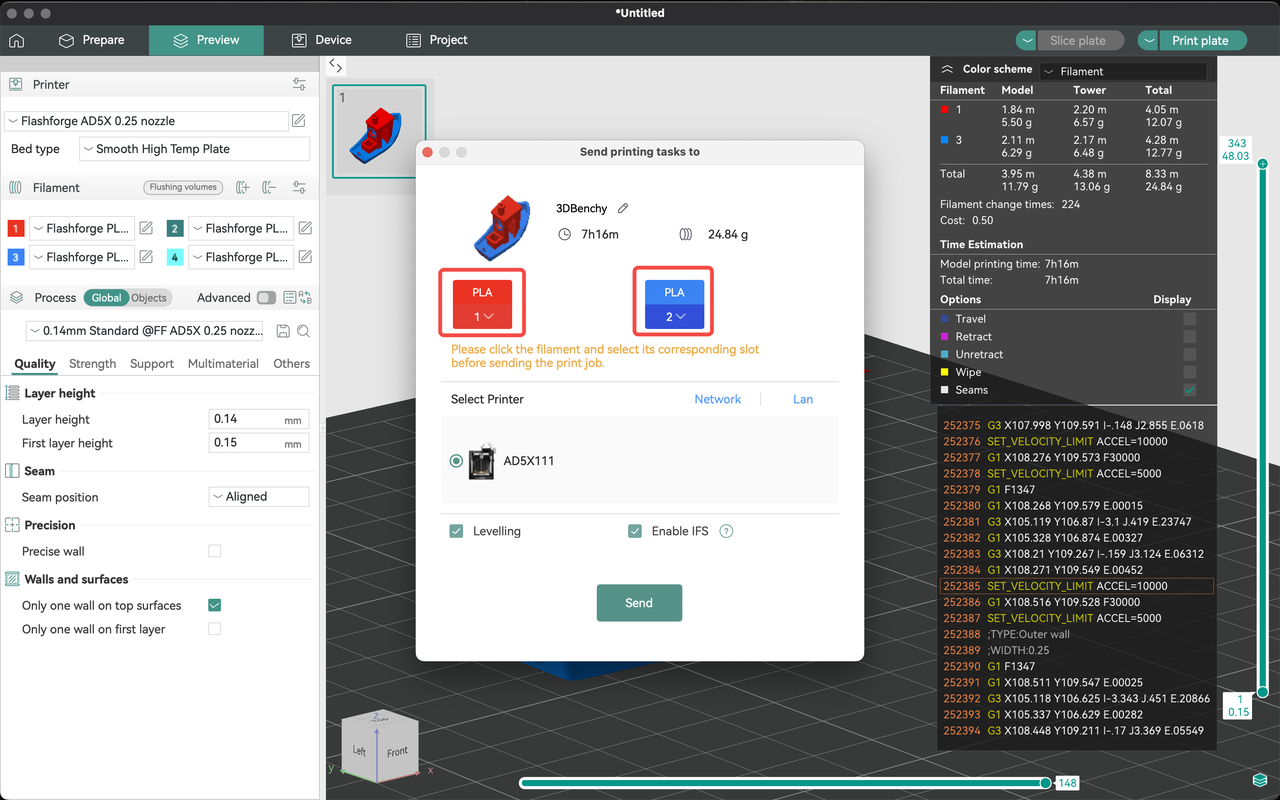Viewport: 1280px width, 800px height.
Task: Disable Seams display checkbox
Action: (x=1189, y=390)
